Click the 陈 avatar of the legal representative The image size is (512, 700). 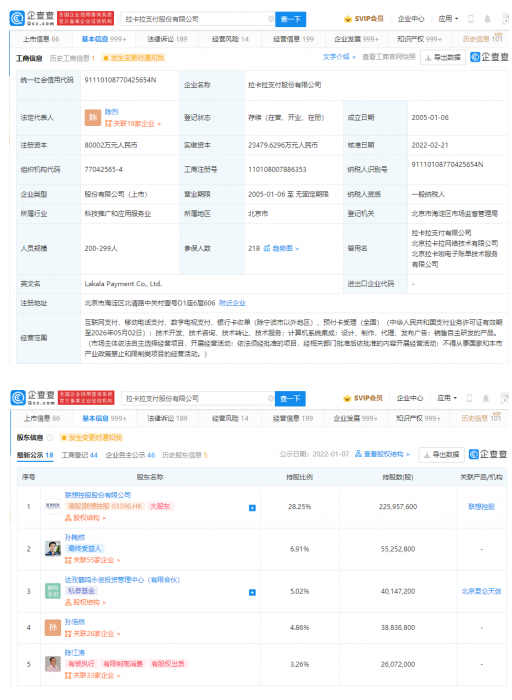(93, 117)
